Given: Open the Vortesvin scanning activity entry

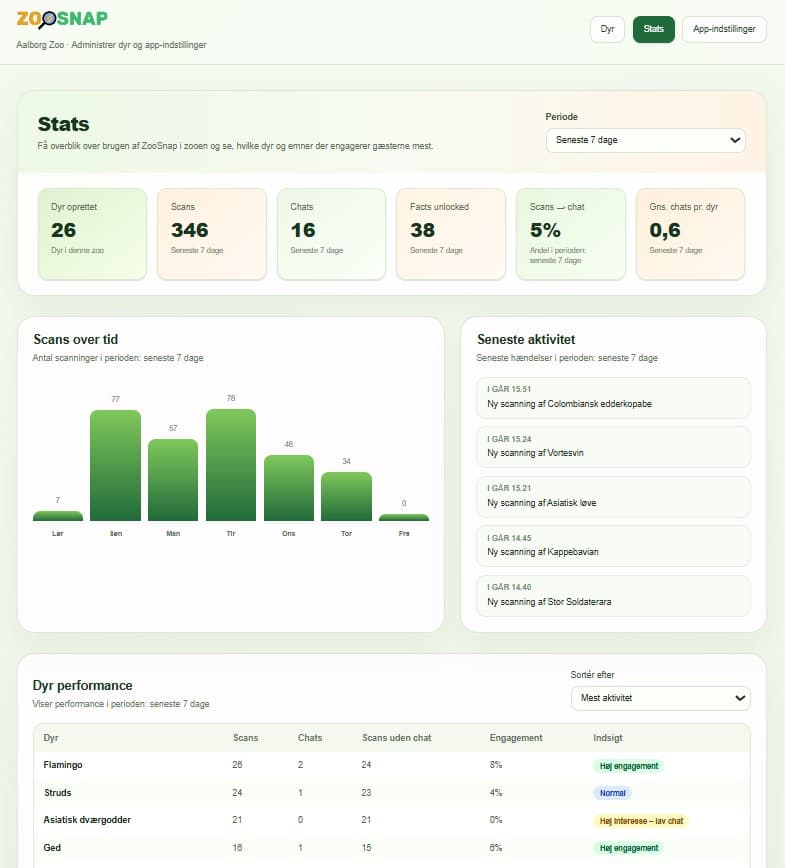Looking at the screenshot, I should 613,447.
